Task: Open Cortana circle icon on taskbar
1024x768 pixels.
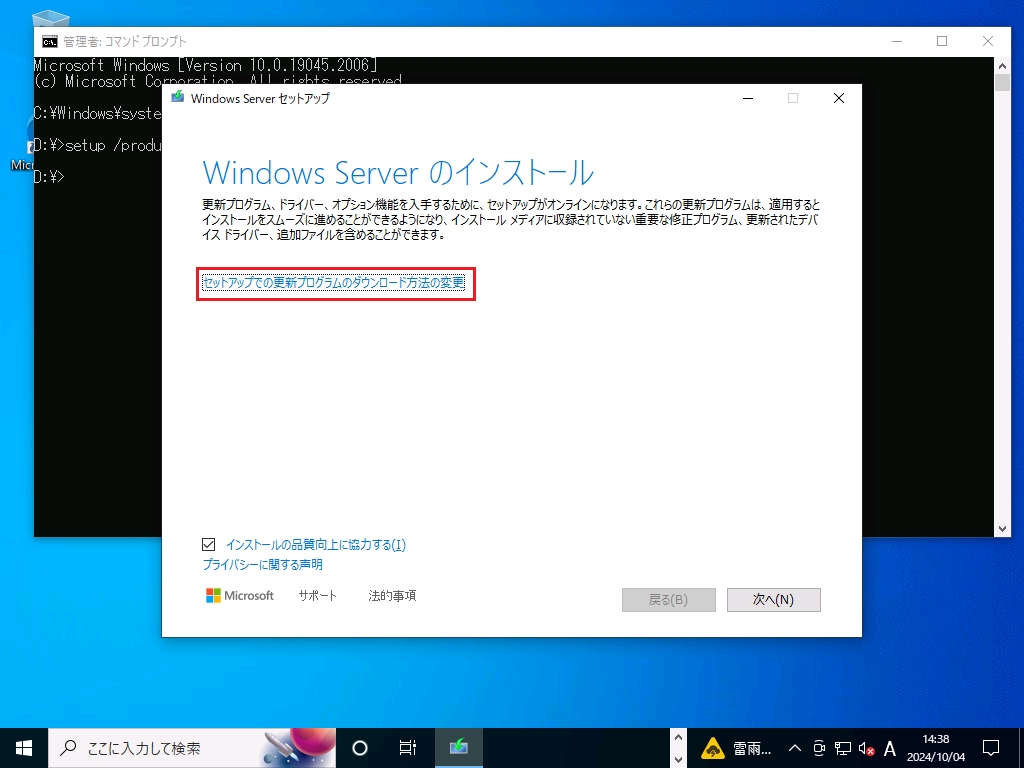Action: [360, 748]
